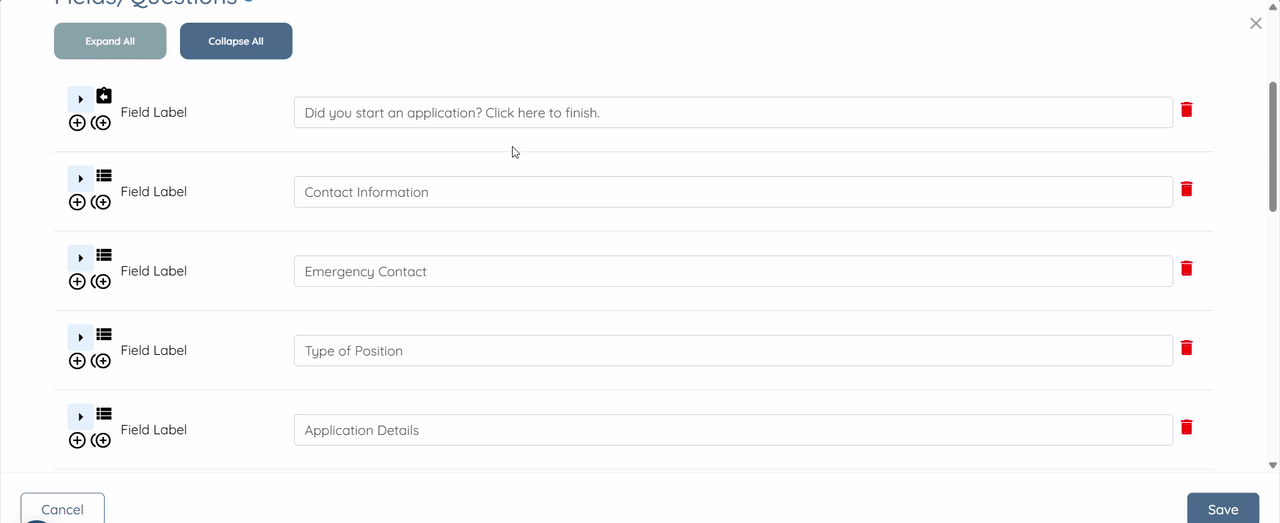Click the Expand All button

point(110,41)
